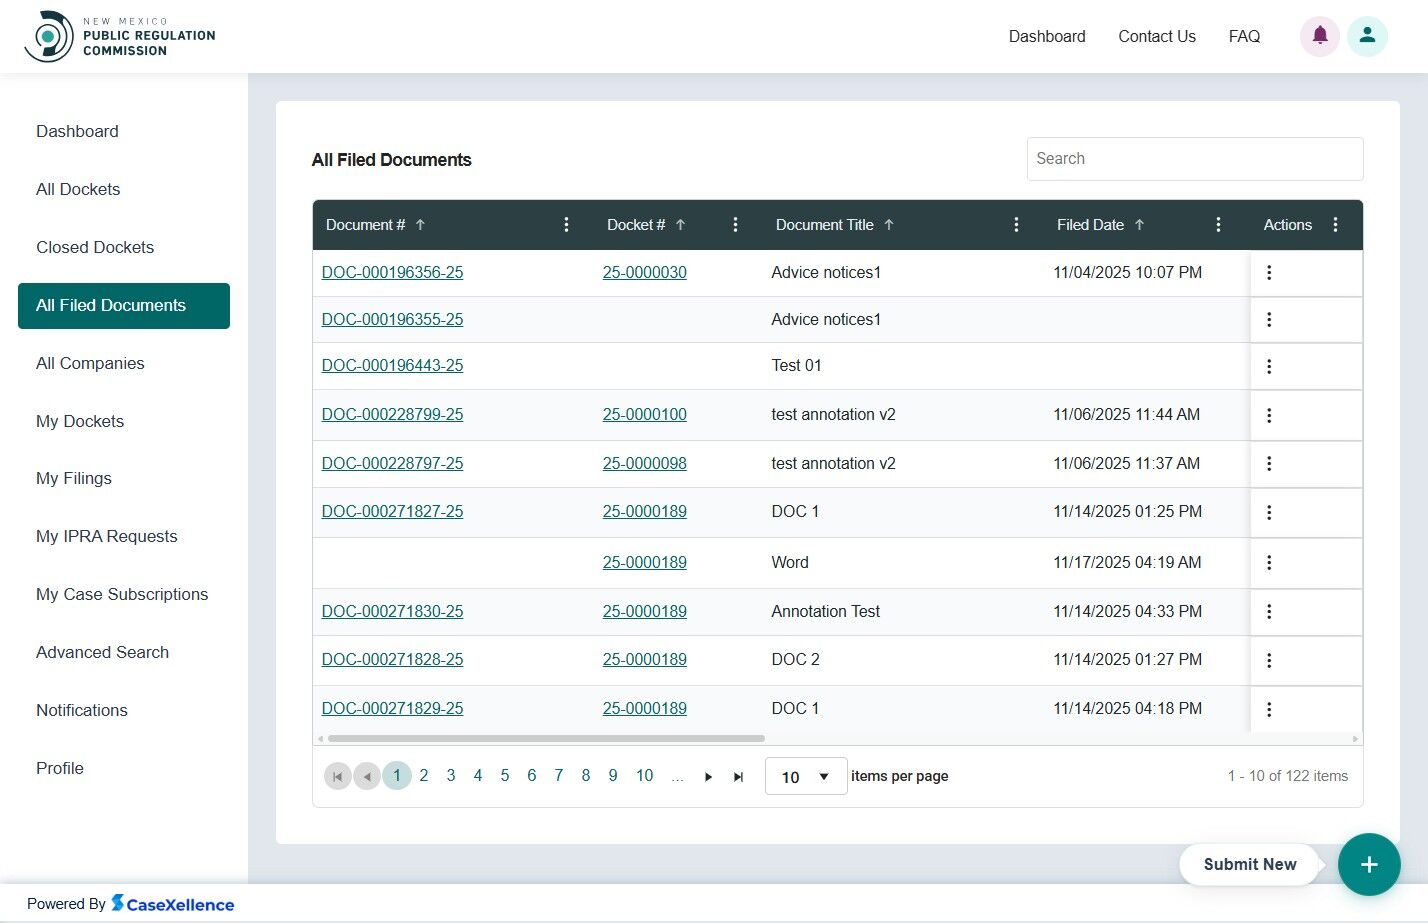Click the Search input field
This screenshot has width=1428, height=923.
[1194, 159]
